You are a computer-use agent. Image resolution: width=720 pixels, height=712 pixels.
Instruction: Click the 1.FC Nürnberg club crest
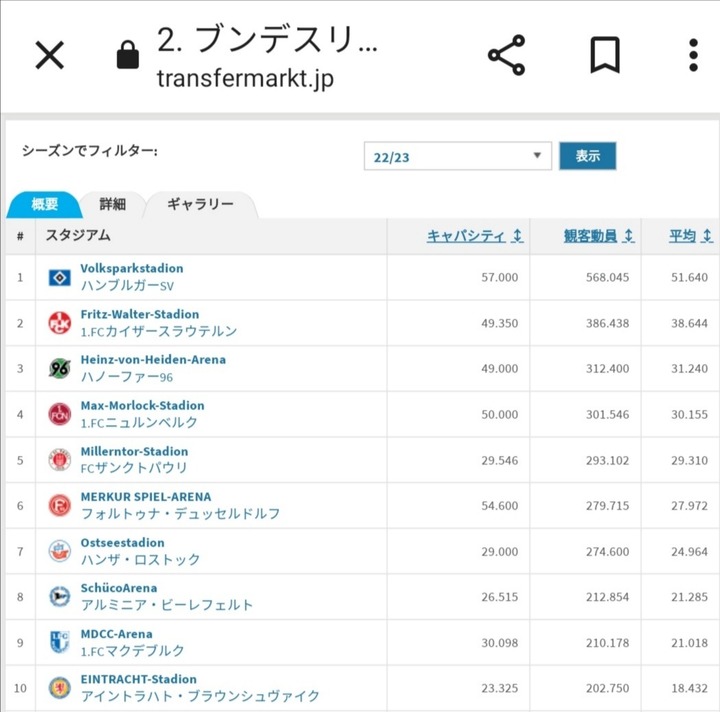pos(60,414)
